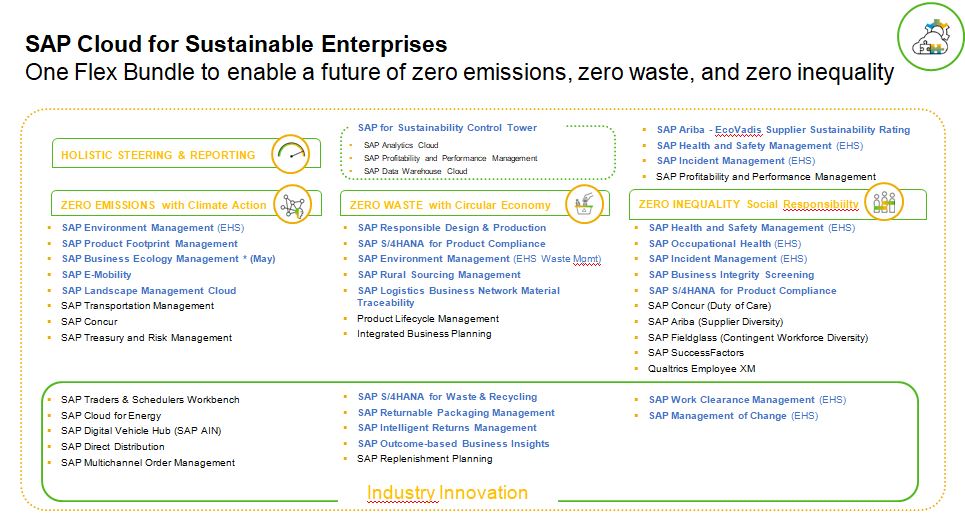Viewport: 965px width, 513px height.
Task: Click the gauge icon beside Holistic Steering & Reporting
Action: (290, 154)
